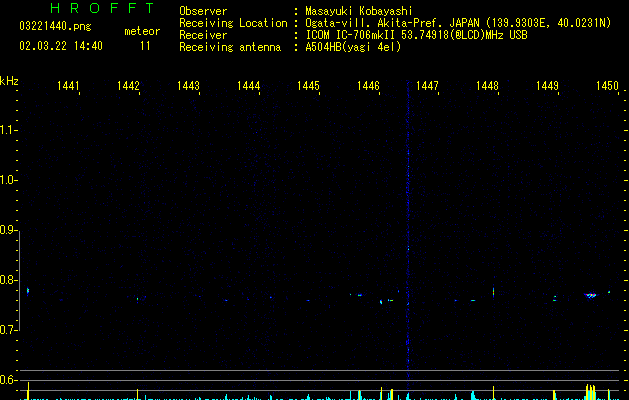Screen dimensions: 629x400
Task: Select the filename 03221440.png
Action: pyautogui.click(x=55, y=26)
